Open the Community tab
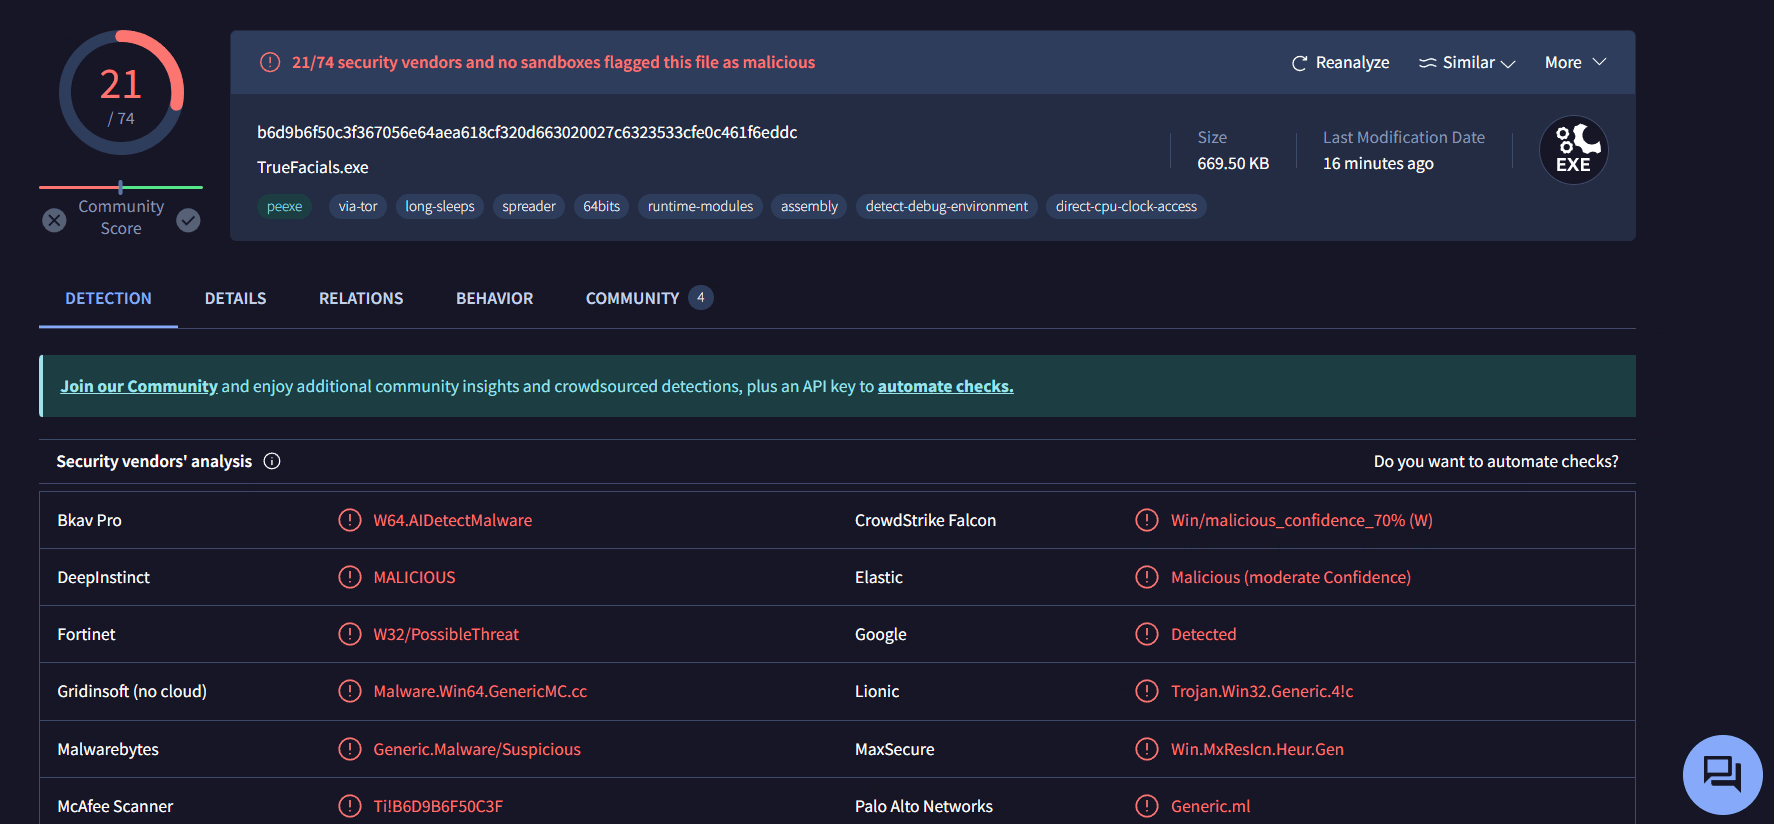The width and height of the screenshot is (1774, 824). (649, 298)
